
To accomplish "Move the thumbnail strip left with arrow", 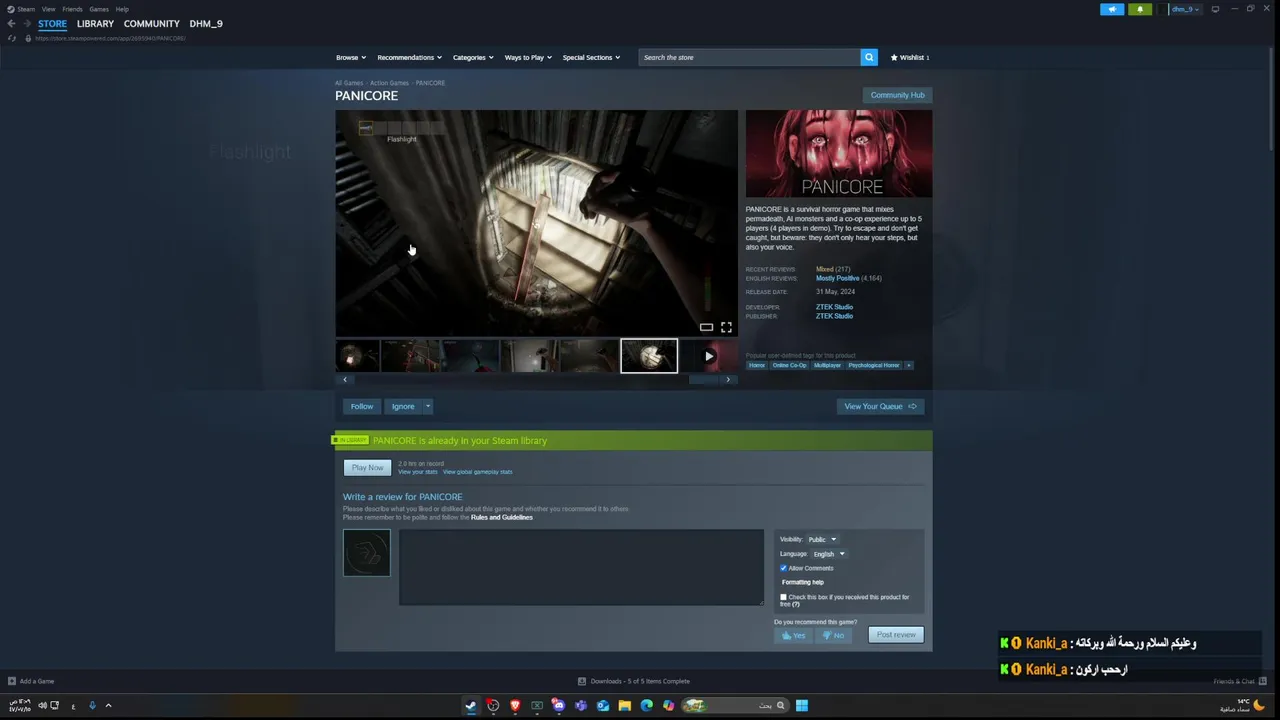I will (x=345, y=380).
